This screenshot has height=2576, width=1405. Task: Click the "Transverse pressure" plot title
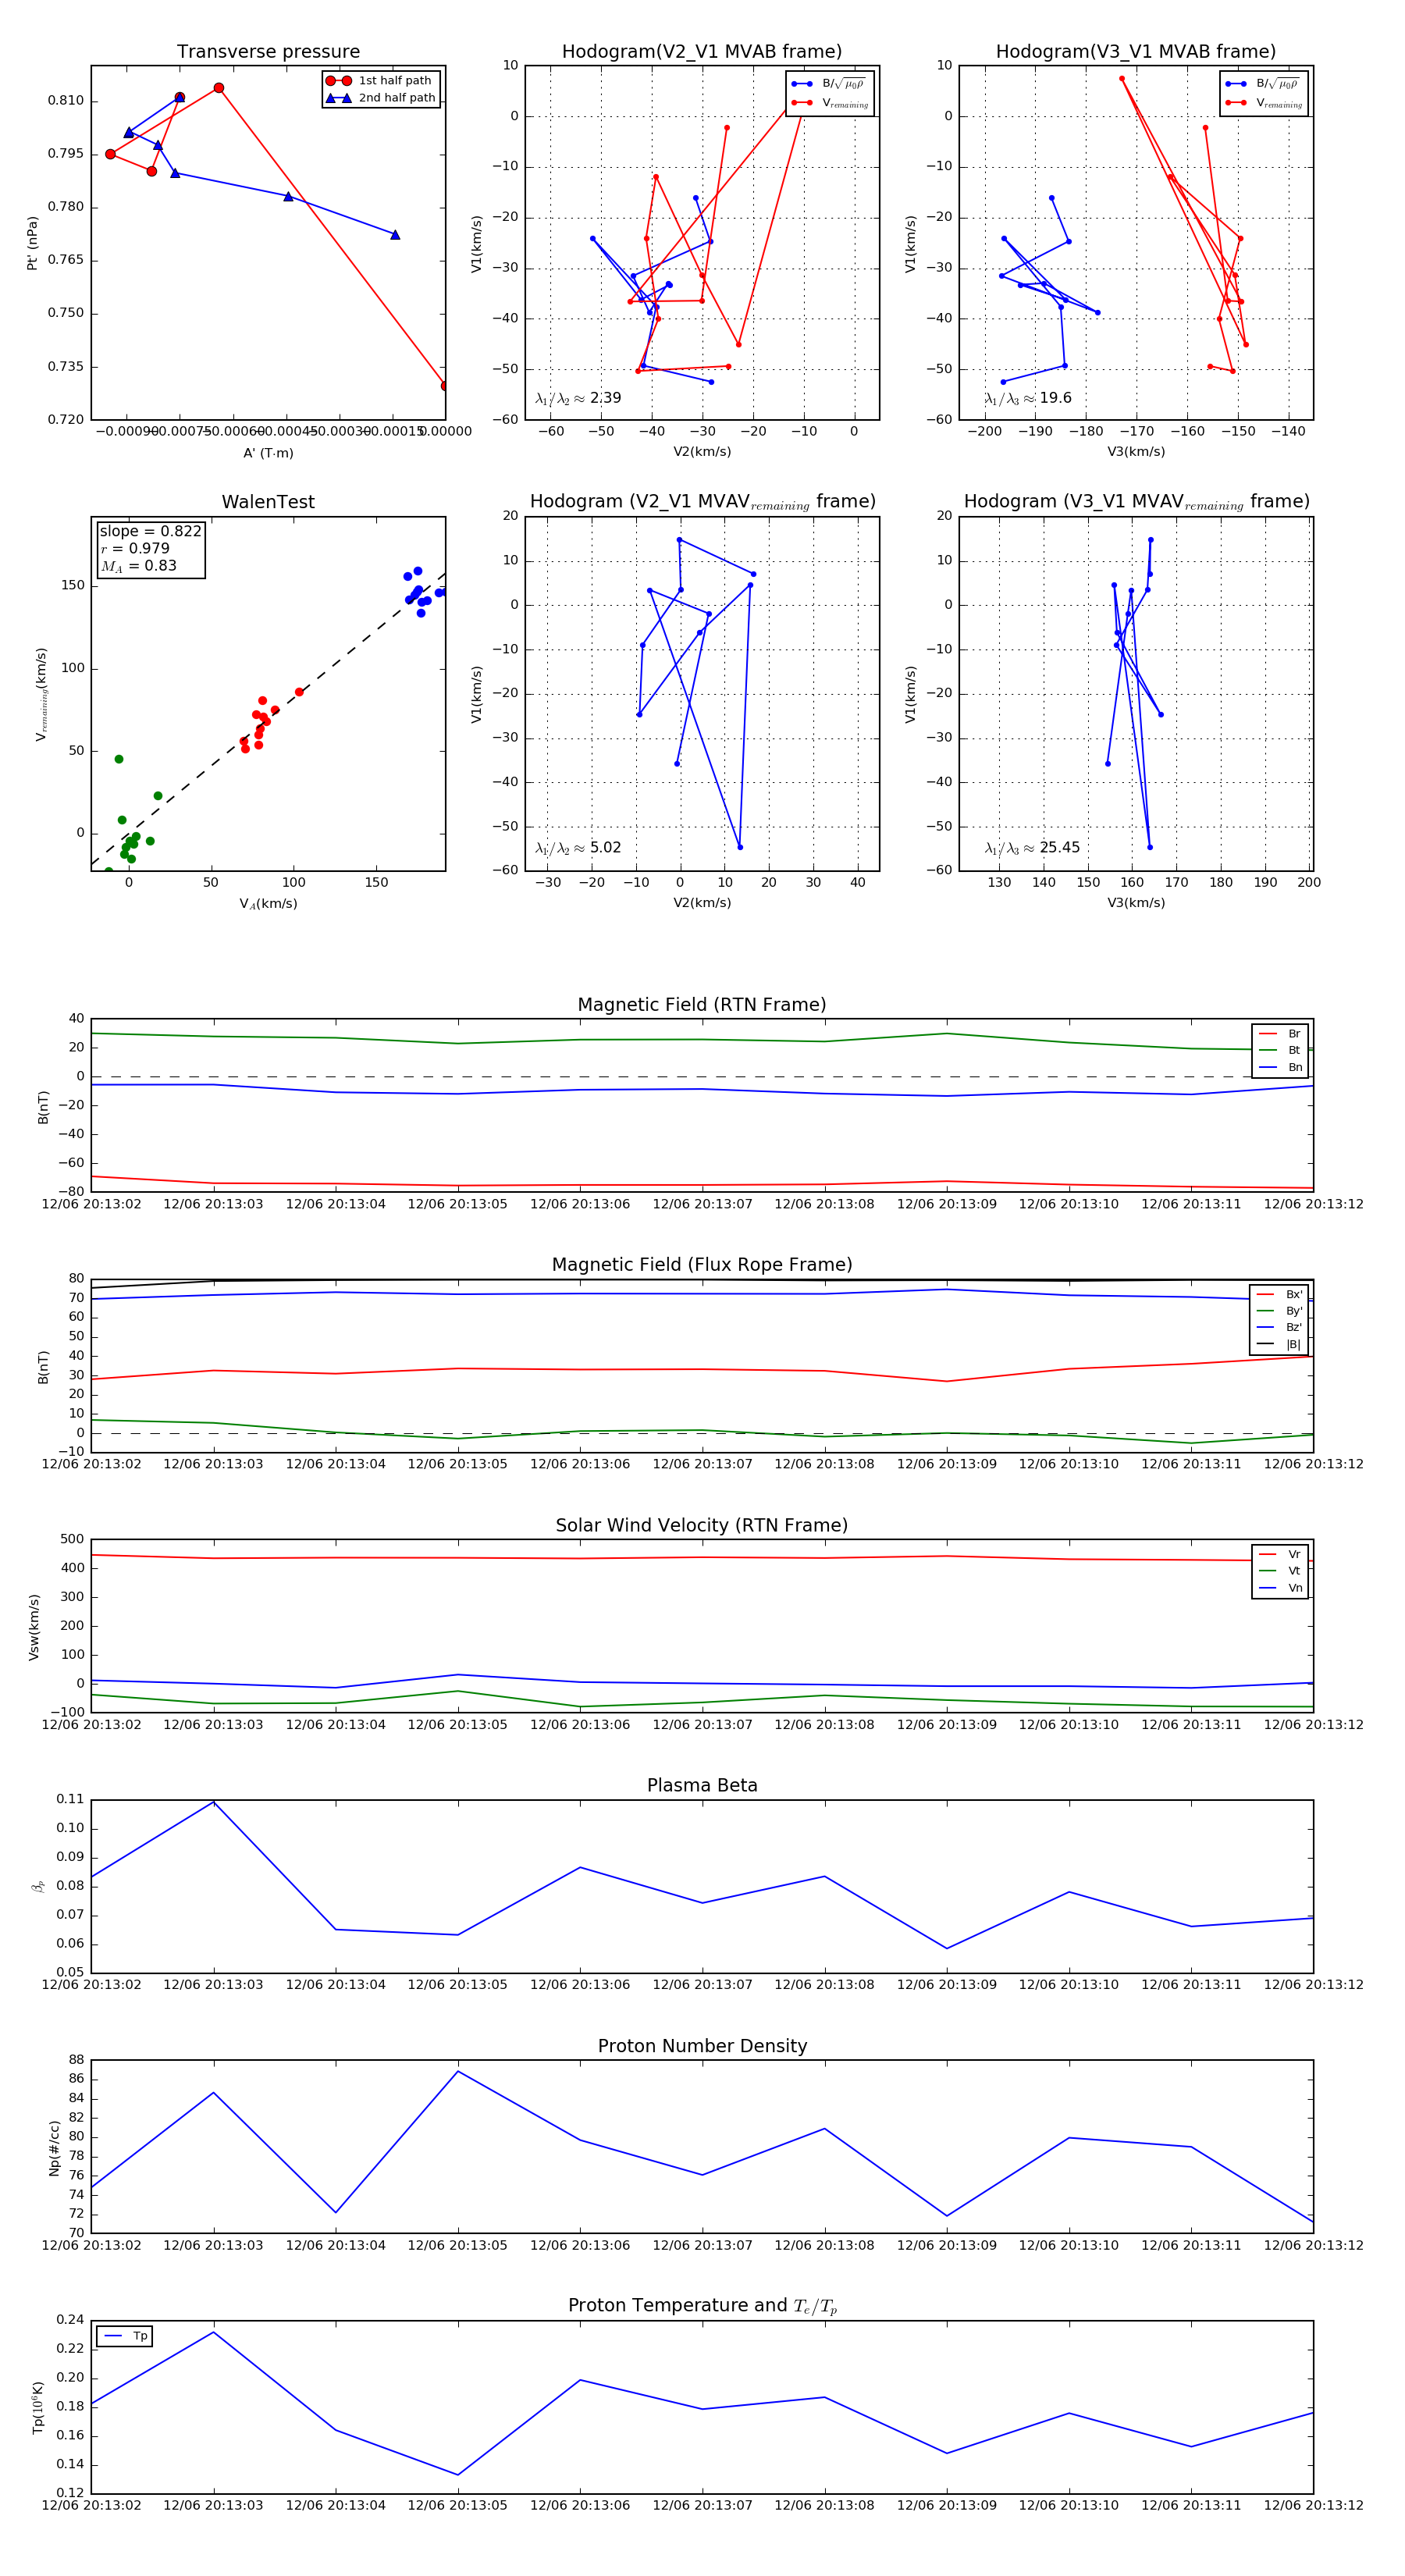click(268, 51)
